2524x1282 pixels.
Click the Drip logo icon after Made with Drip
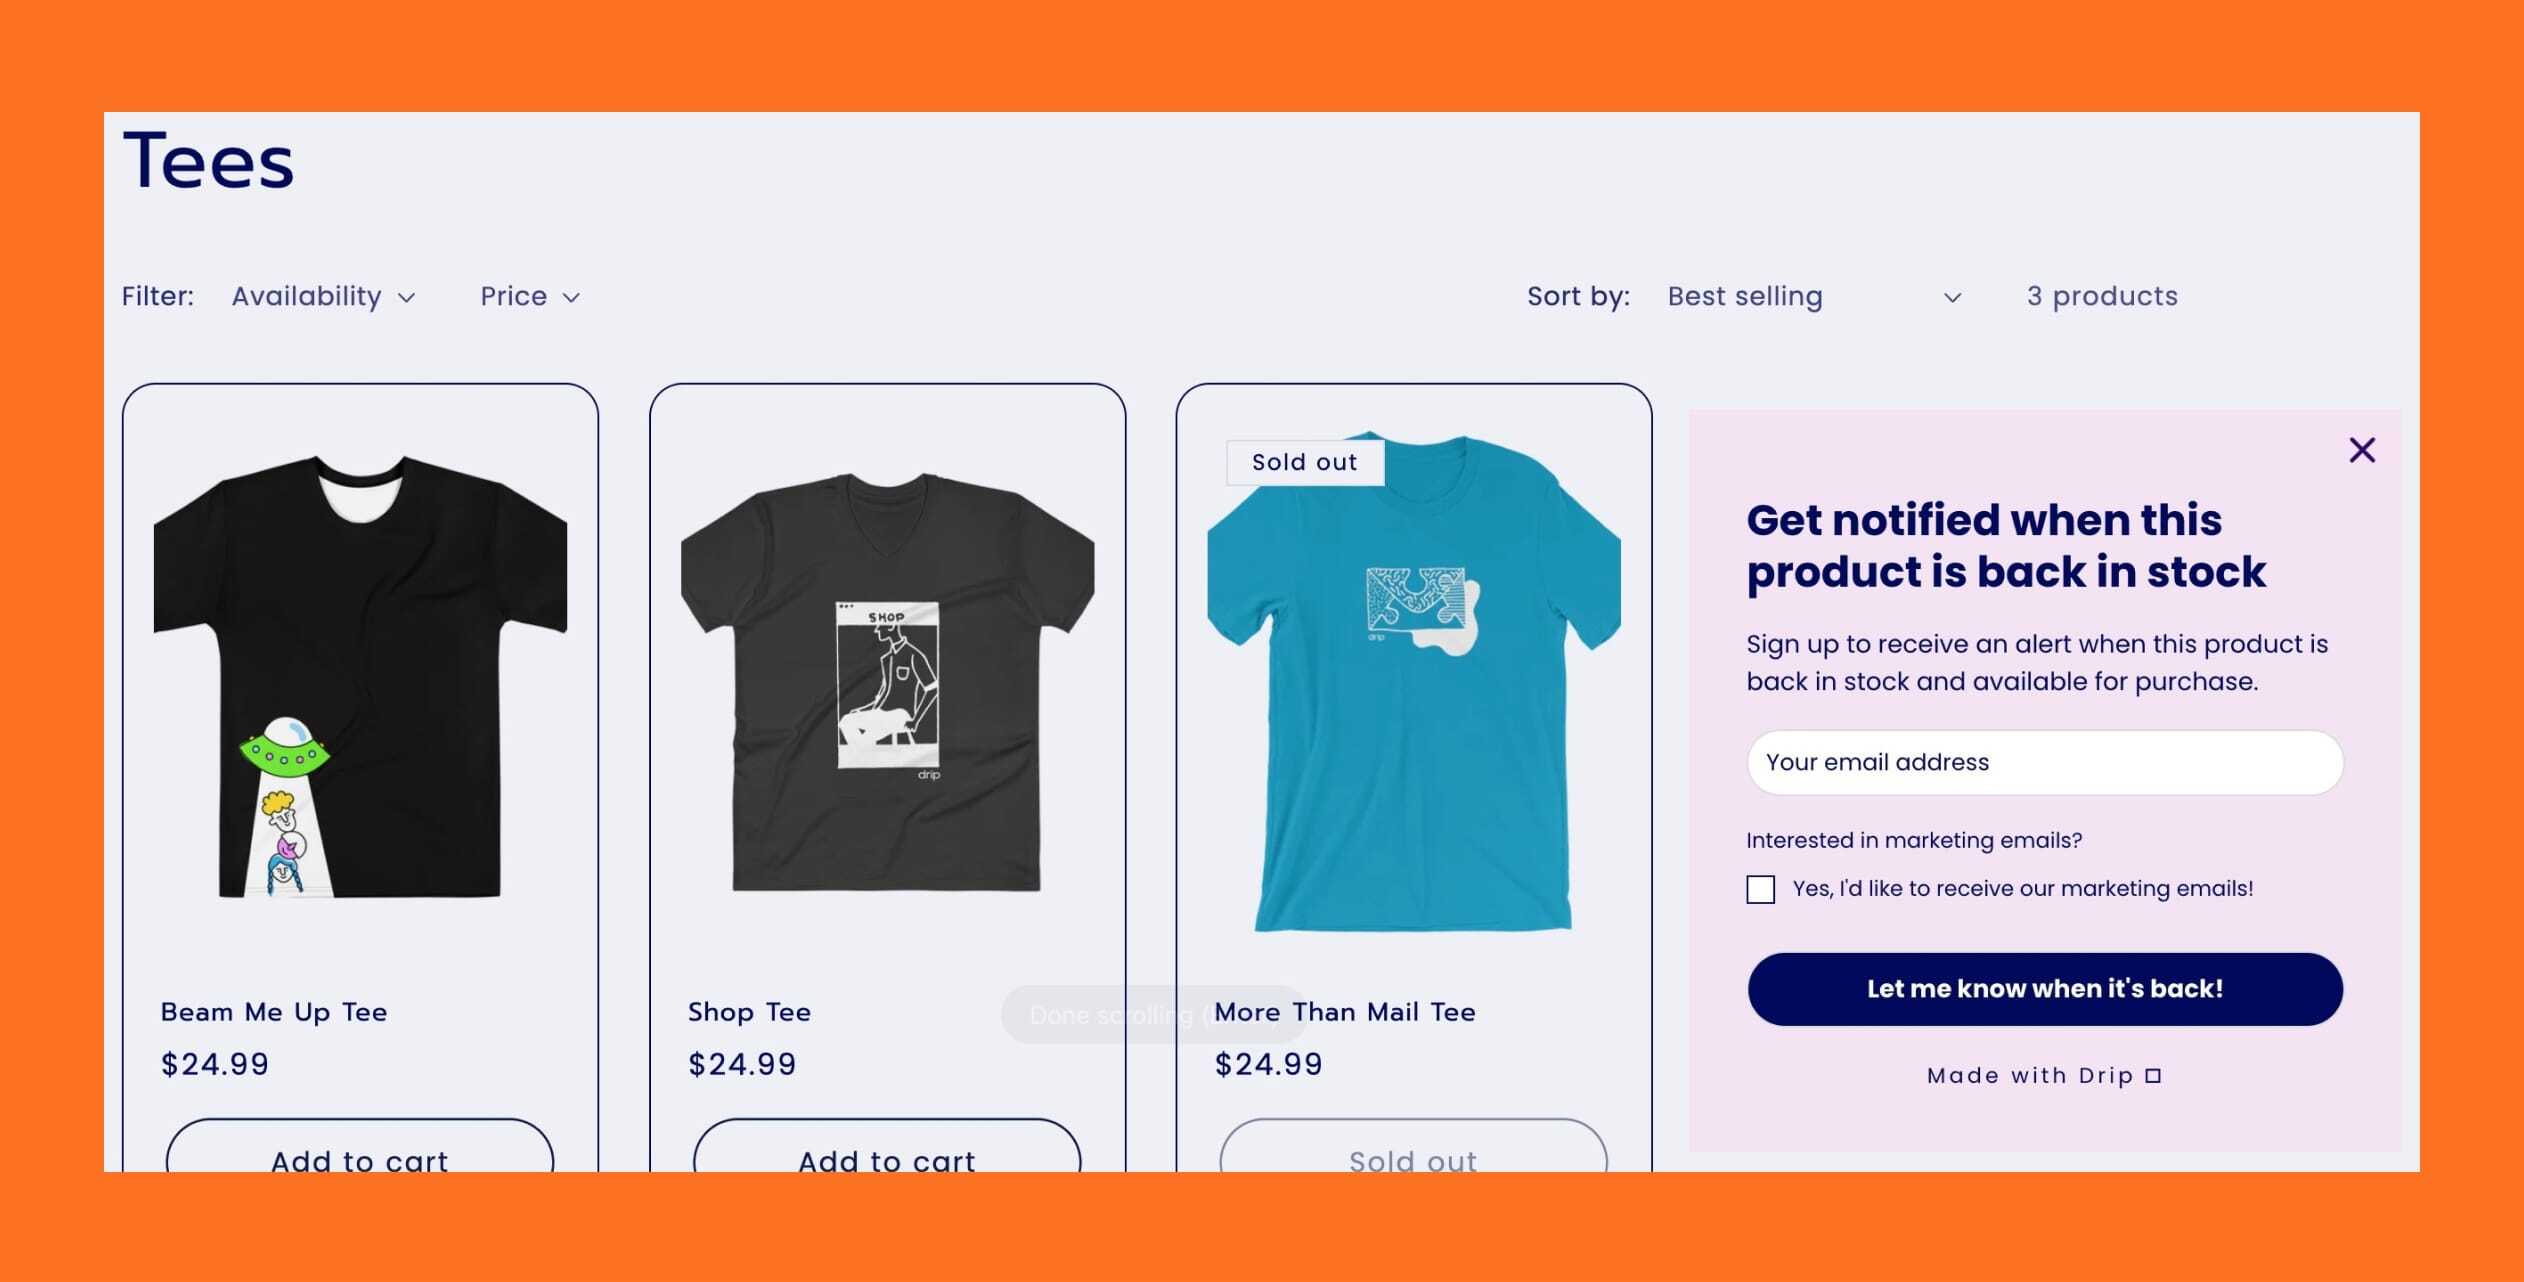[2153, 1076]
